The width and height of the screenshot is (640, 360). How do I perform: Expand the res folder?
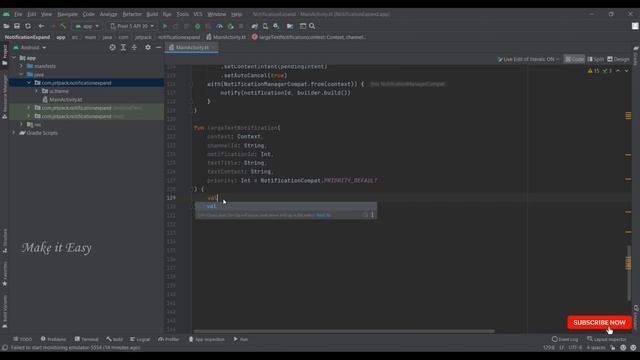click(21, 124)
